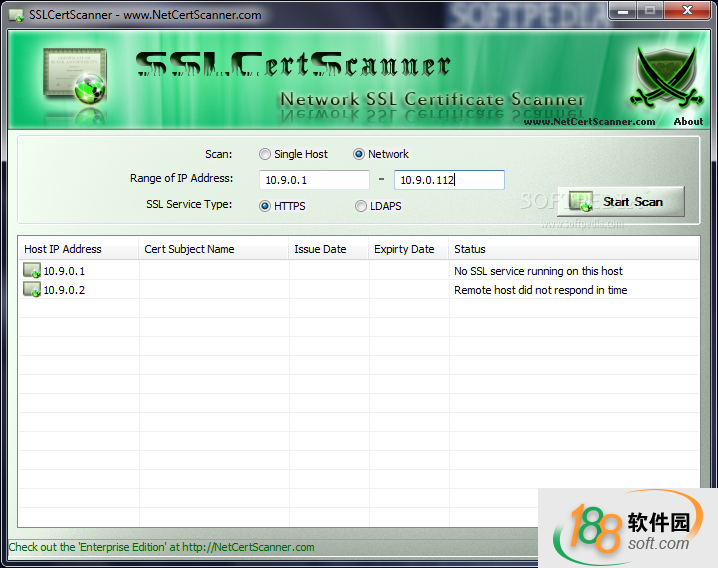Click the starting IP address field
This screenshot has width=718, height=568.
pos(314,180)
